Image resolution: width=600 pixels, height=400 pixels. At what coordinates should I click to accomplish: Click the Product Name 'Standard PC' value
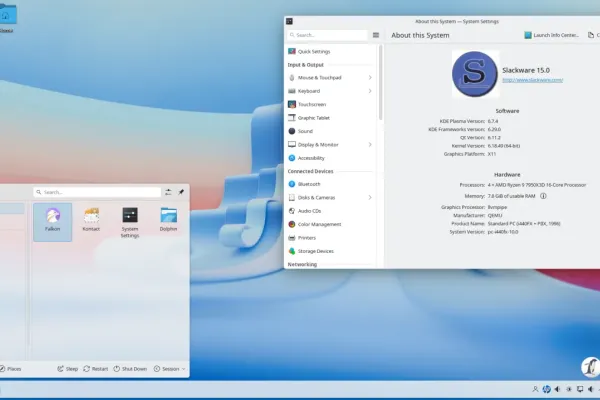524,224
